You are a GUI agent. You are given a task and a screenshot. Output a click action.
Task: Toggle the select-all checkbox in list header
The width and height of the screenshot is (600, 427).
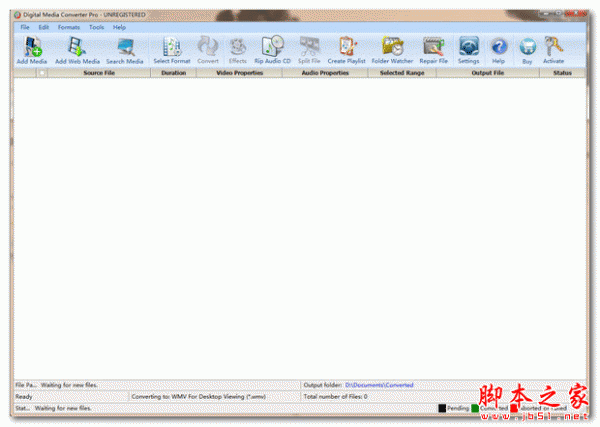click(42, 73)
